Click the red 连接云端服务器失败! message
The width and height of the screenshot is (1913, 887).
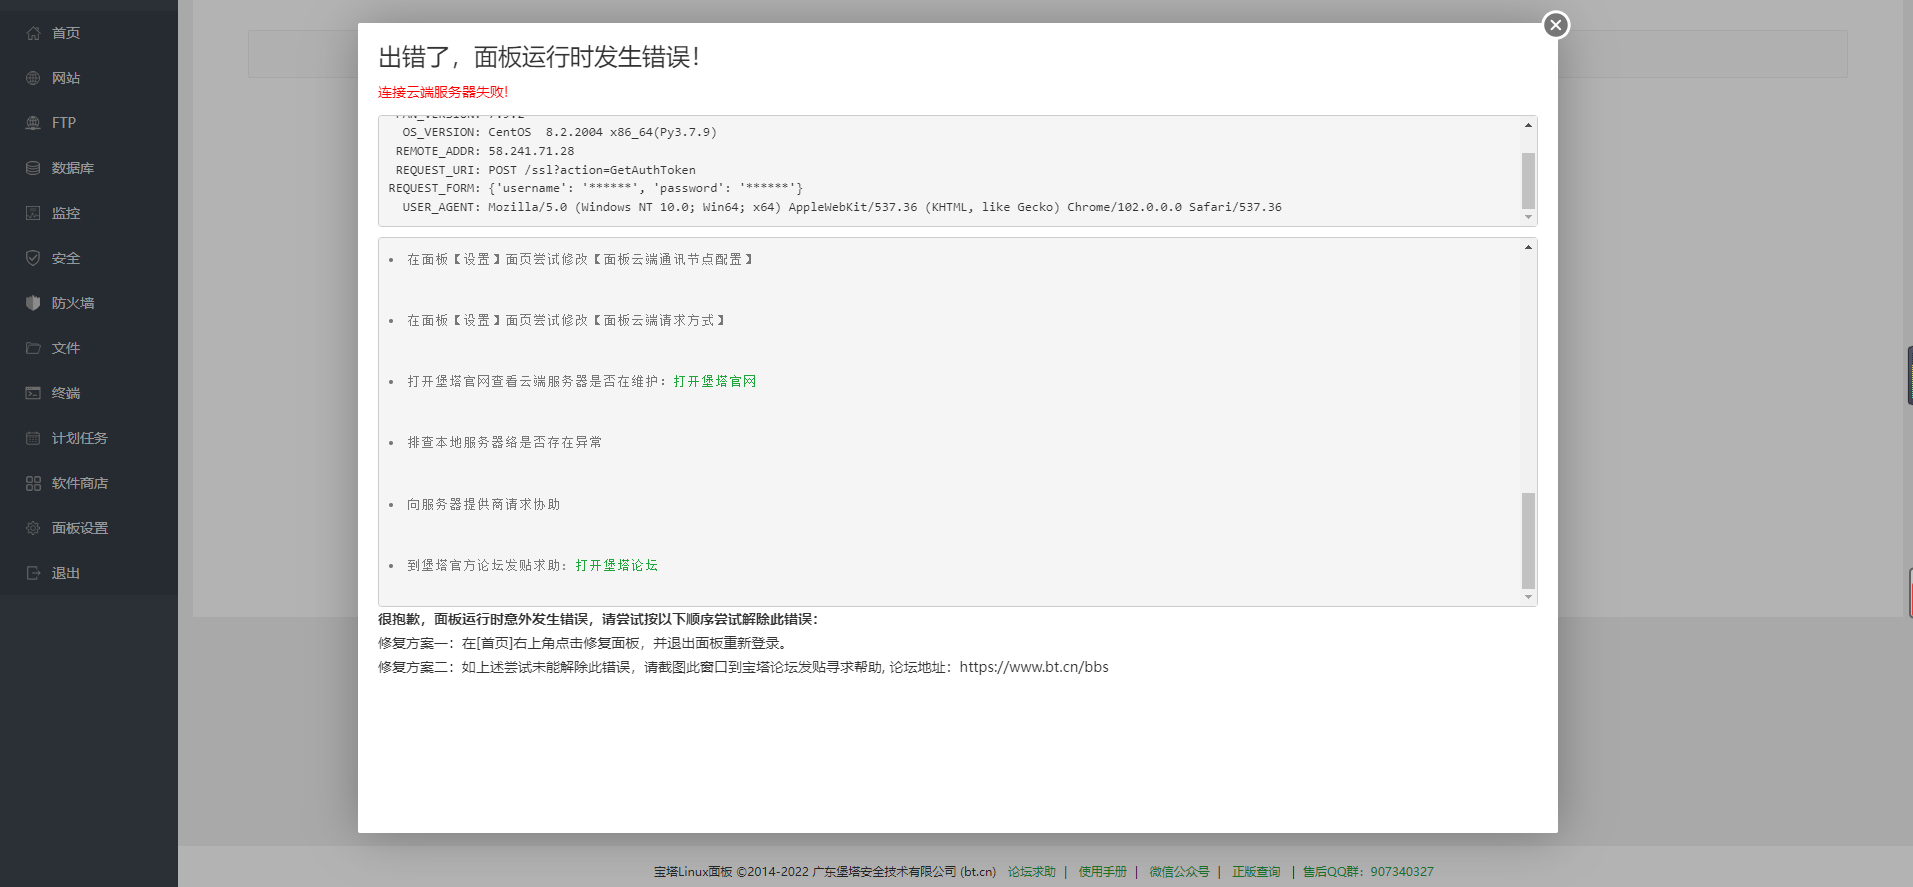pos(443,92)
